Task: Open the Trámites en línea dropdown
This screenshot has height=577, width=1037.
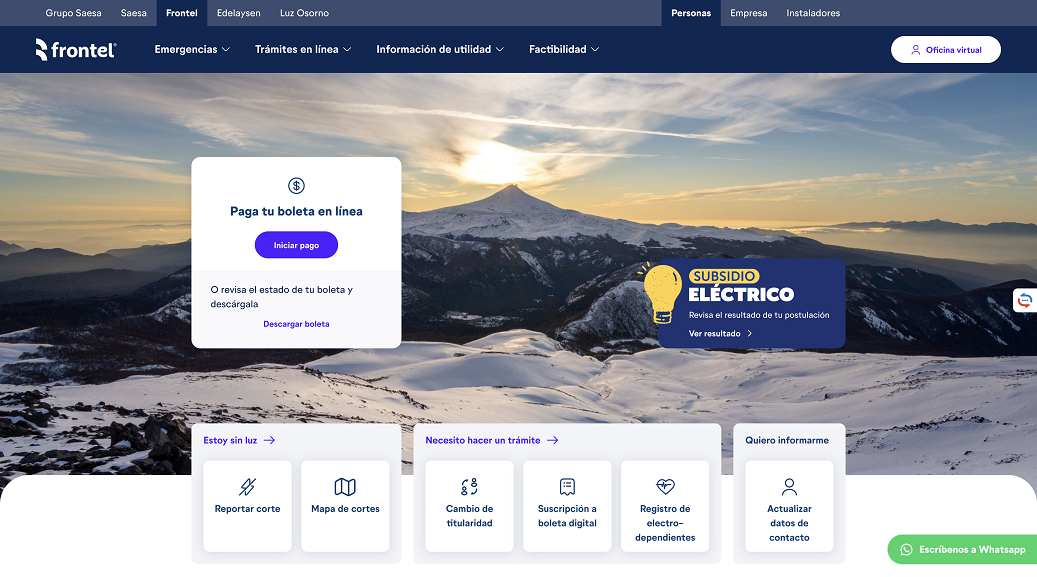Action: click(303, 49)
